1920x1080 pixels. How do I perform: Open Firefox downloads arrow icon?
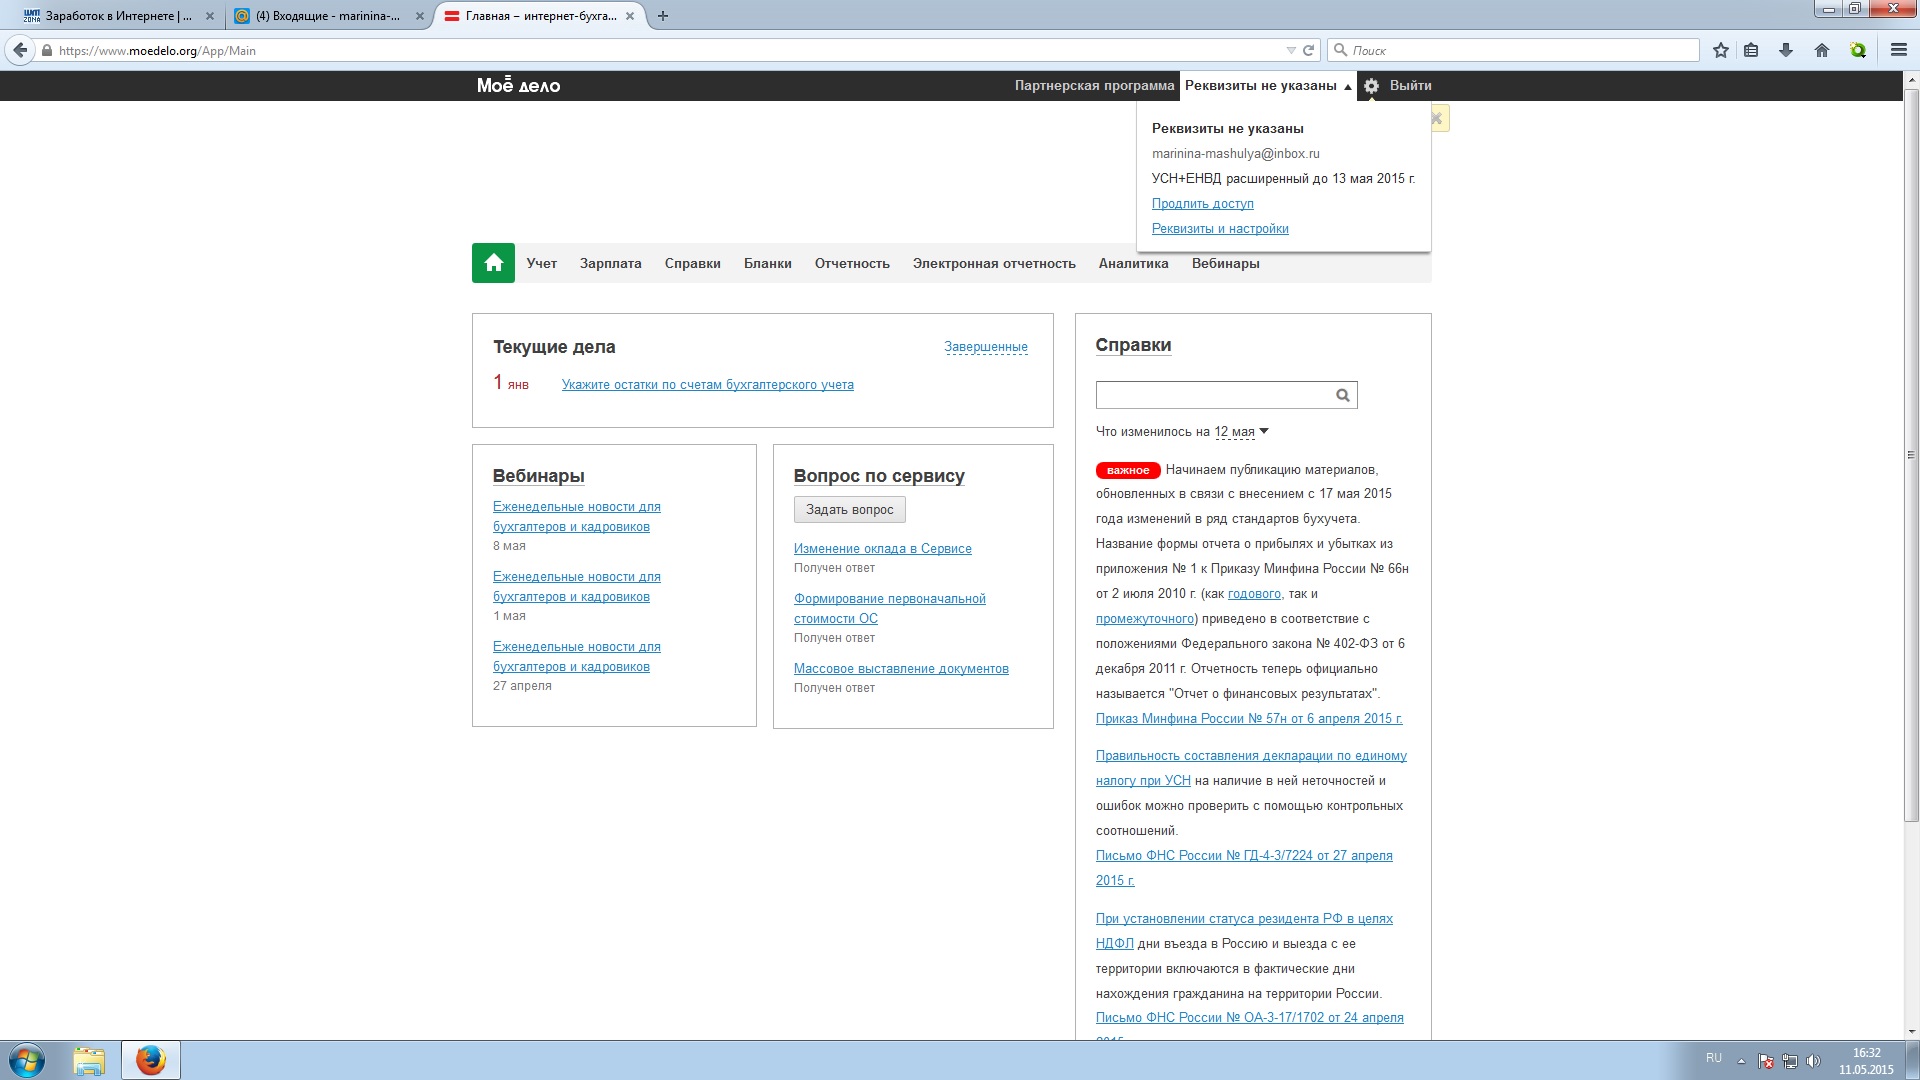pyautogui.click(x=1785, y=50)
